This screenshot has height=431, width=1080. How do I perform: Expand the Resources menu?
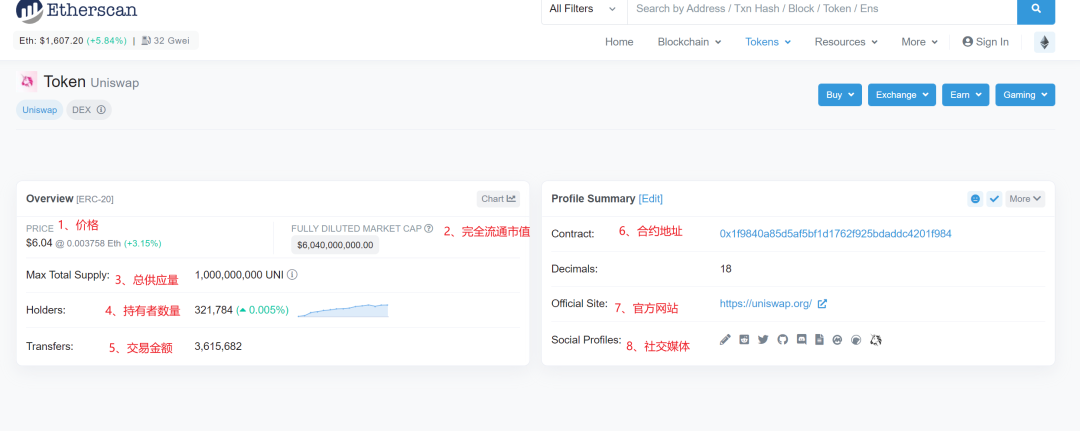tap(846, 42)
